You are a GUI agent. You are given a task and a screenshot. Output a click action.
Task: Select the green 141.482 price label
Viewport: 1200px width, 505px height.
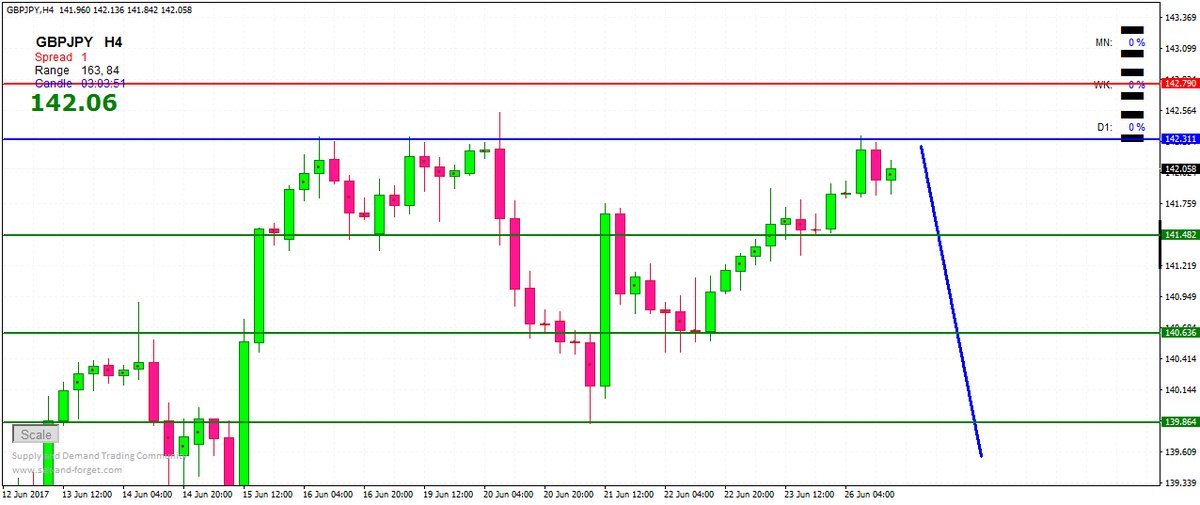(x=1179, y=235)
